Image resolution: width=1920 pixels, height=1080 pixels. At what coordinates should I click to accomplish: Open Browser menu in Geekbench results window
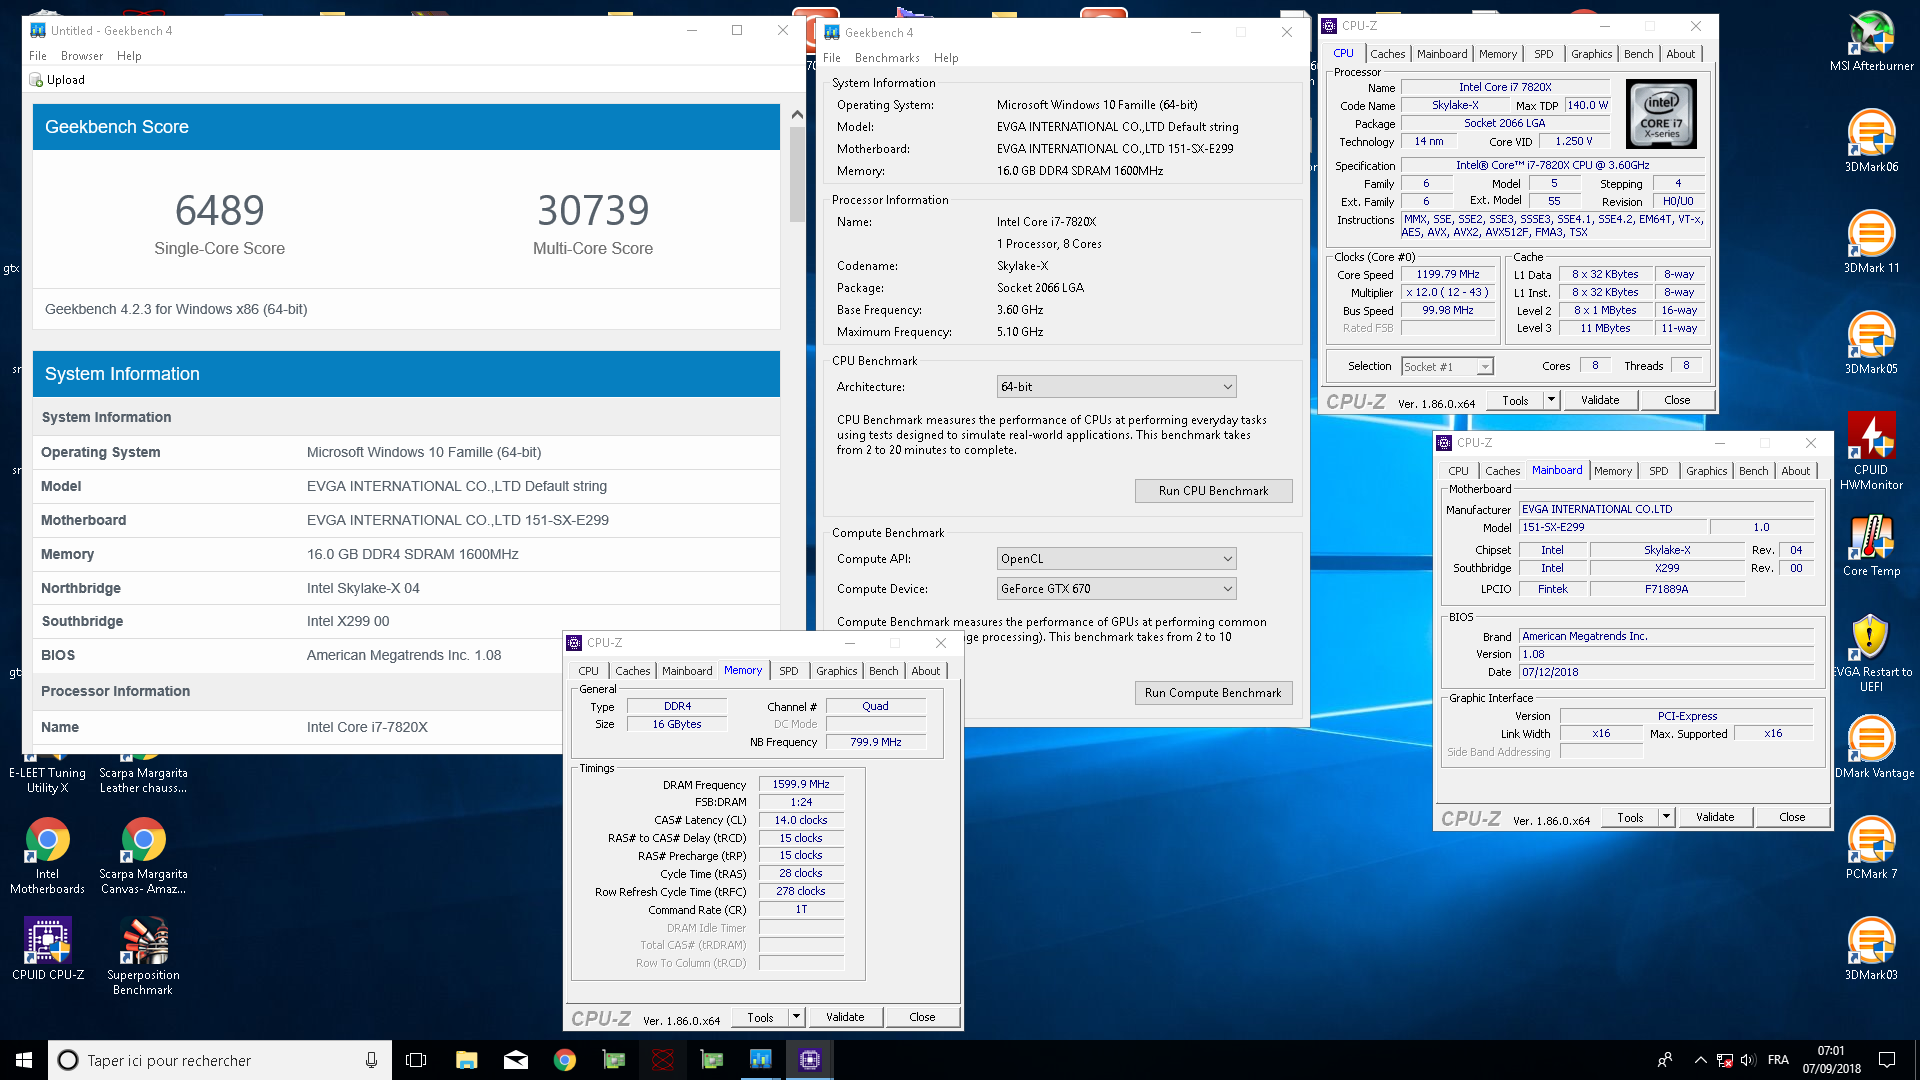pos(82,56)
